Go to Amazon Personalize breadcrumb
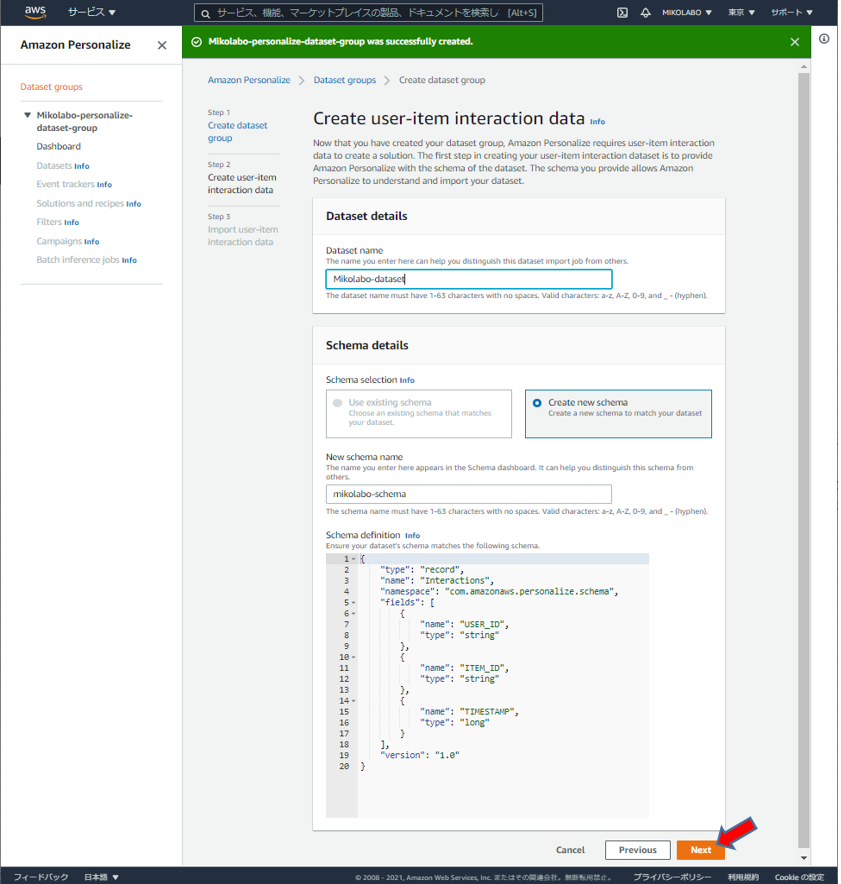841x884 pixels. point(250,80)
